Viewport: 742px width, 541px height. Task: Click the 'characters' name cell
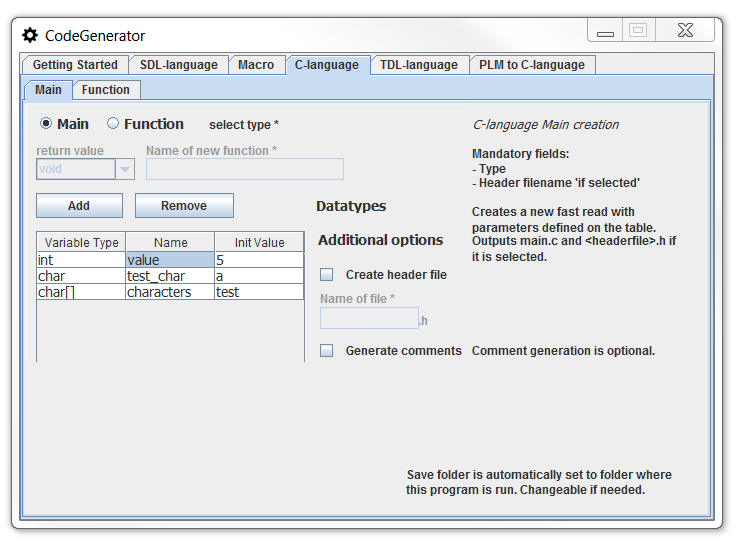coord(170,292)
